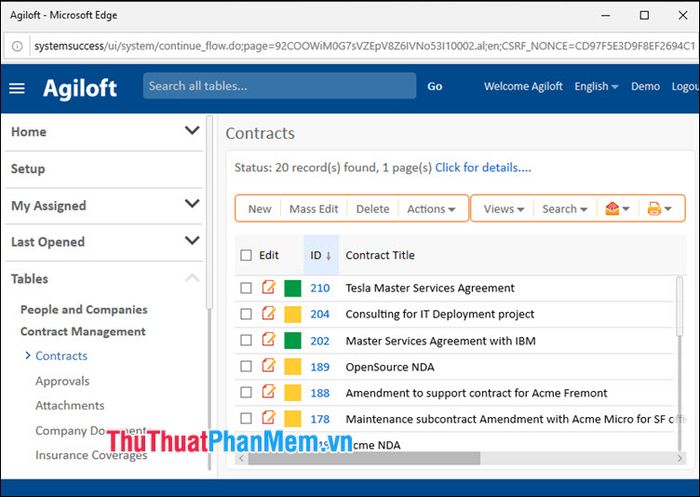Select Attachments from Contract Management menu
The height and width of the screenshot is (497, 700).
69,406
